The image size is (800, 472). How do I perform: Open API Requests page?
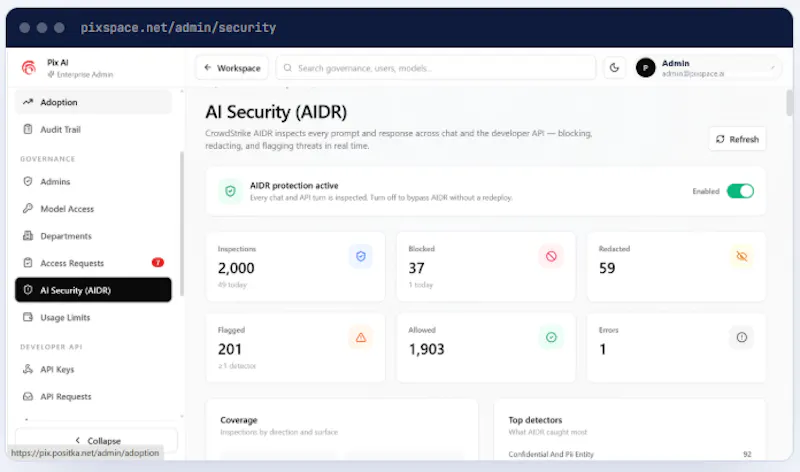[93, 396]
